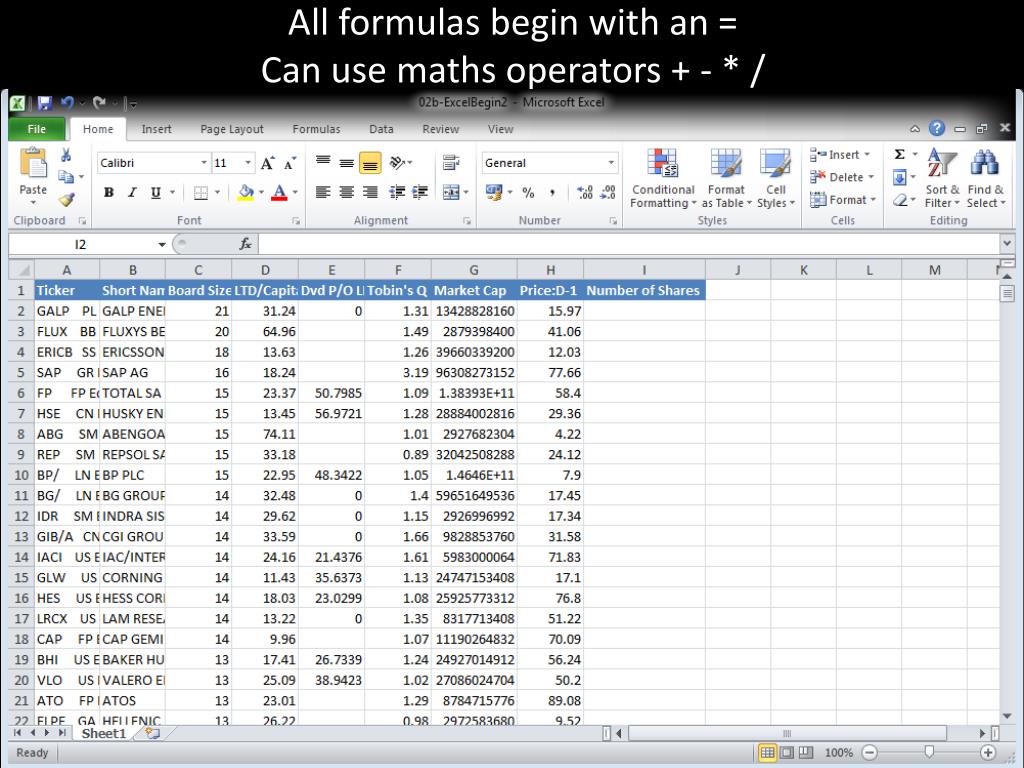
Task: Apply Percent Style format
Action: [528, 193]
